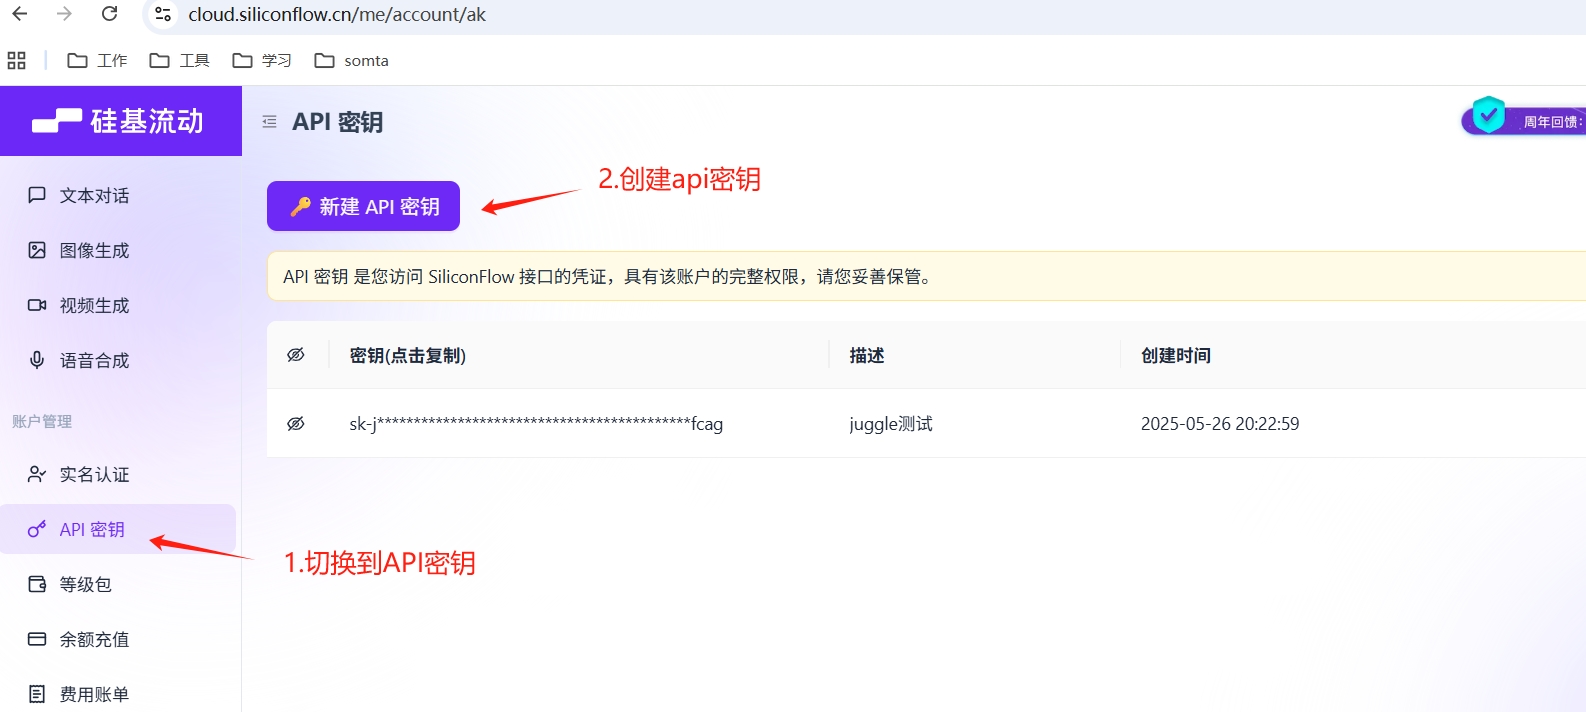Open the 工作 bookmarks folder
The image size is (1586, 712).
98,61
